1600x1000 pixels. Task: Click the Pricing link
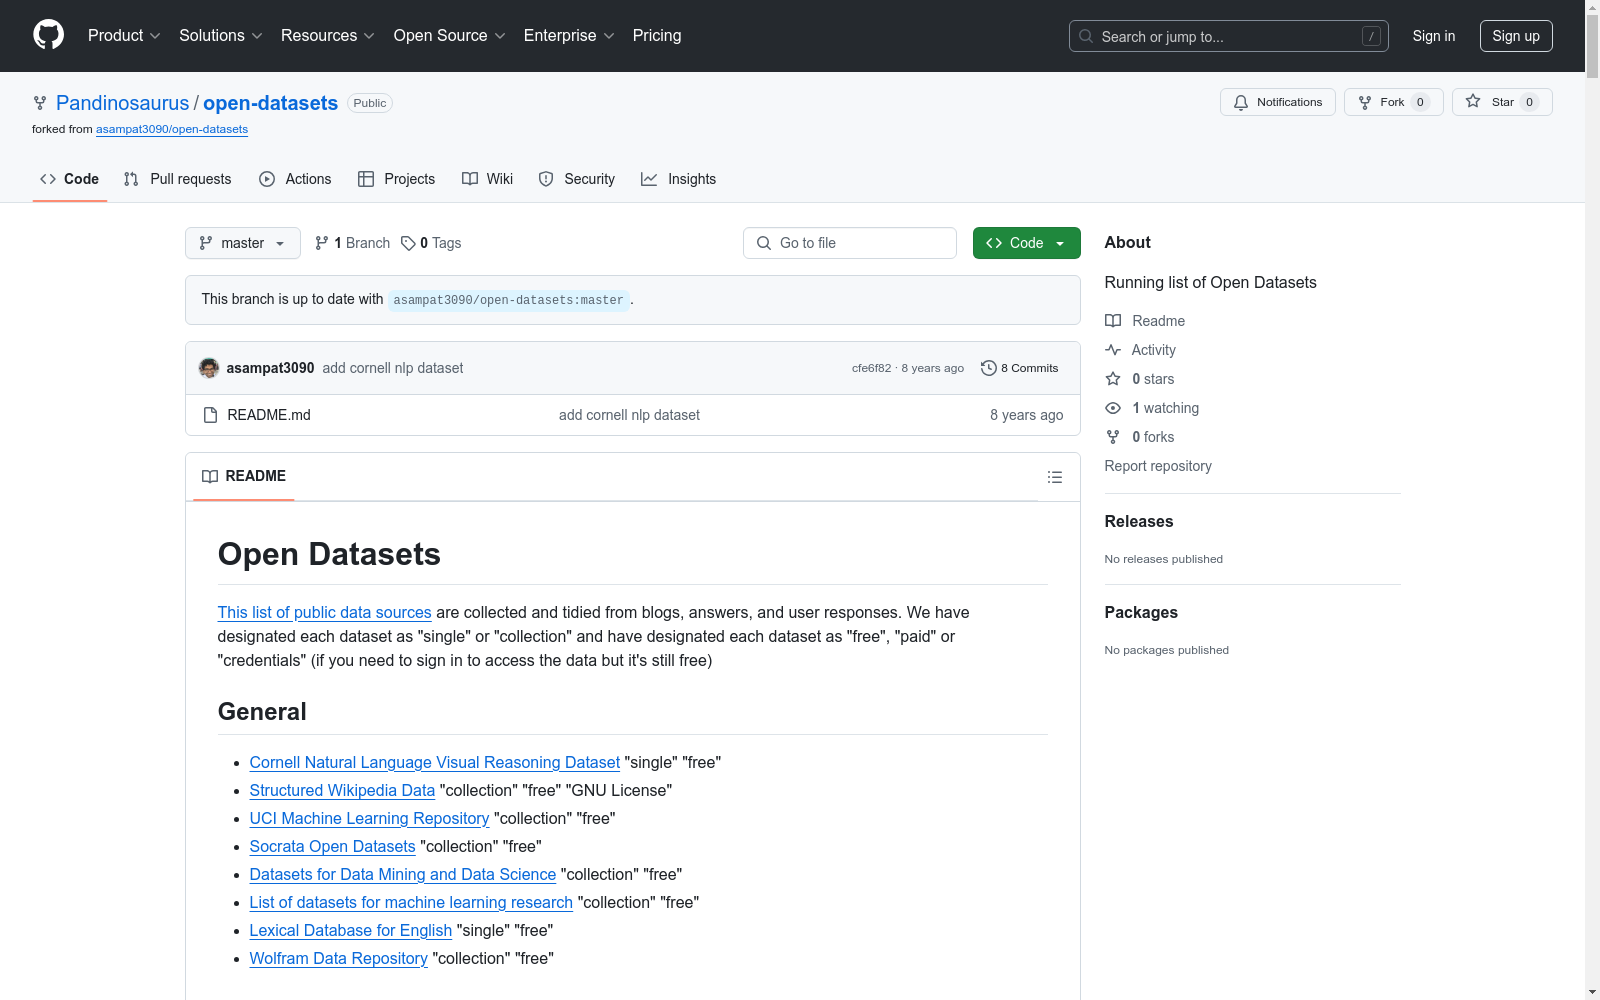point(657,36)
